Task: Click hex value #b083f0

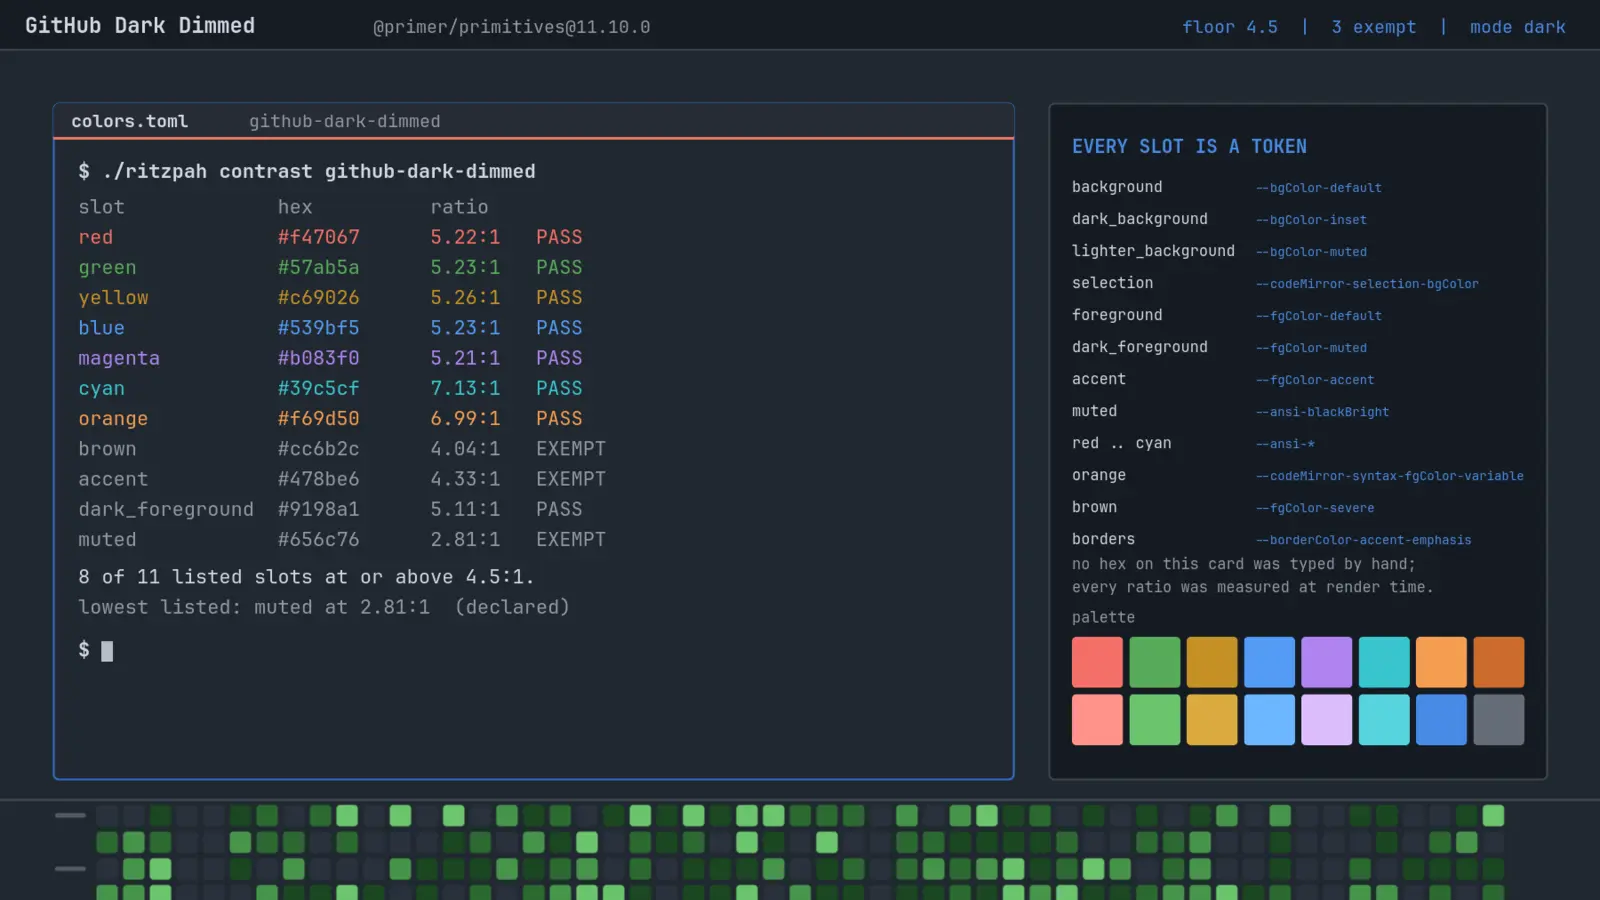Action: point(318,358)
